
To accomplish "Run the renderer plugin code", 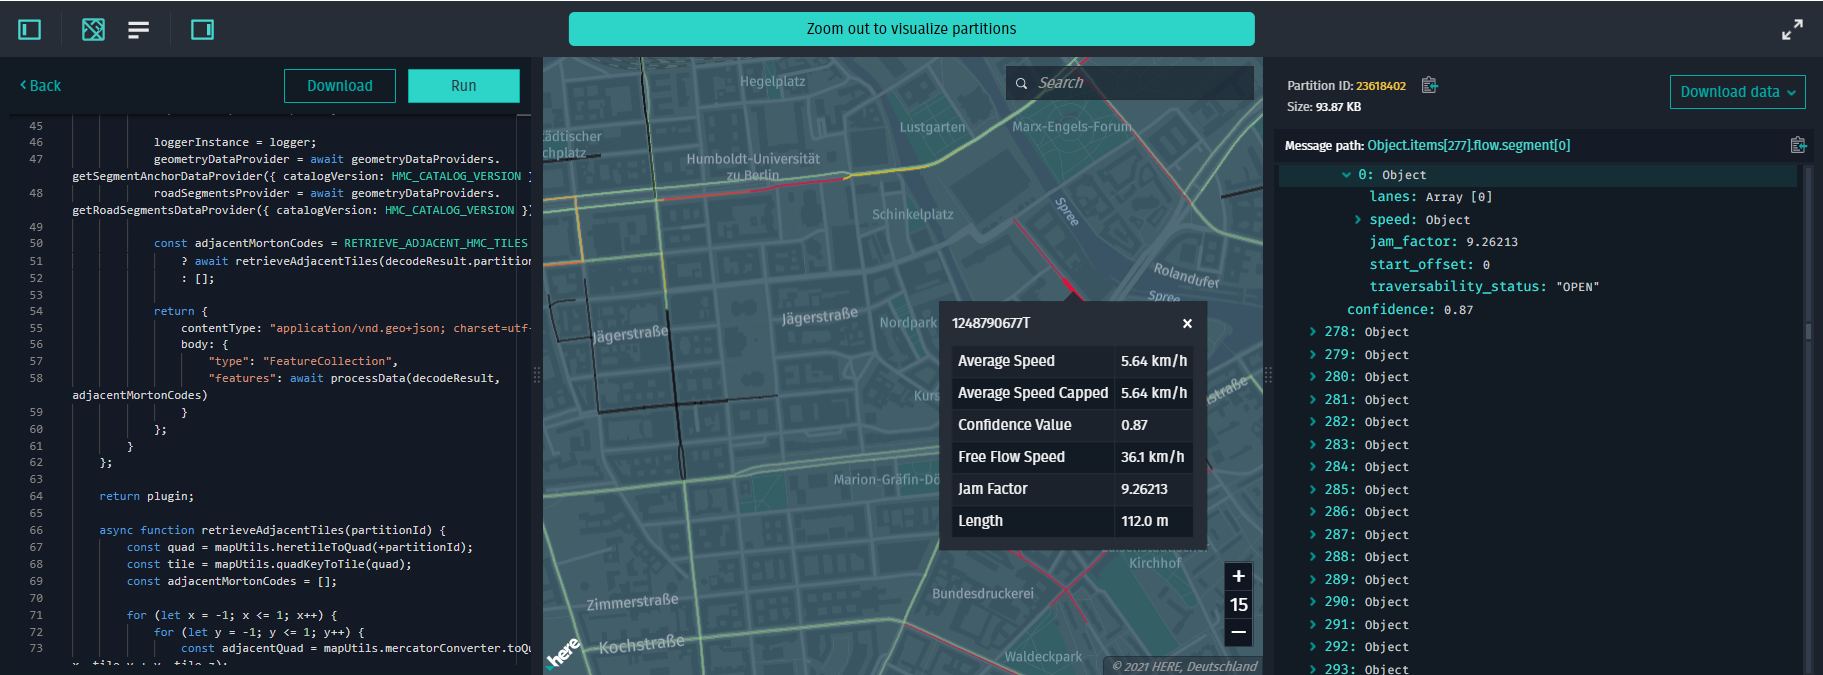I will [464, 86].
